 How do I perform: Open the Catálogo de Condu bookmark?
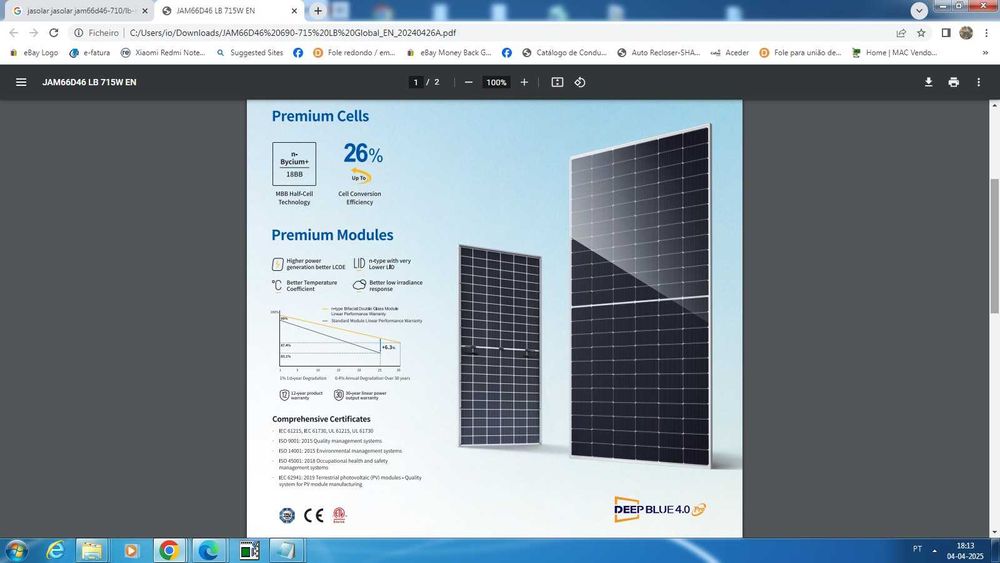coord(564,52)
